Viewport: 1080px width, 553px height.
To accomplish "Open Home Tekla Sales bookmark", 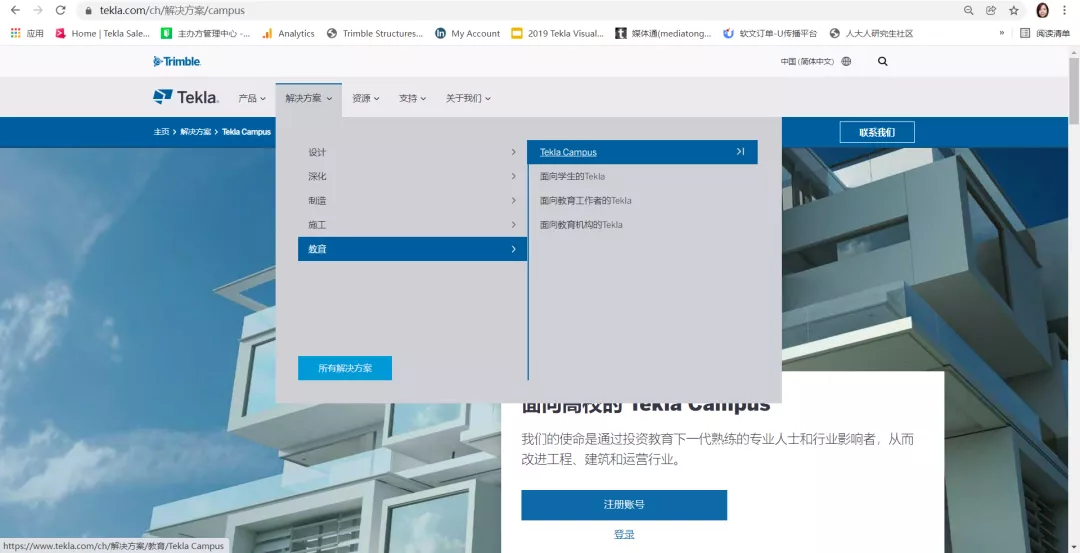I will 103,33.
